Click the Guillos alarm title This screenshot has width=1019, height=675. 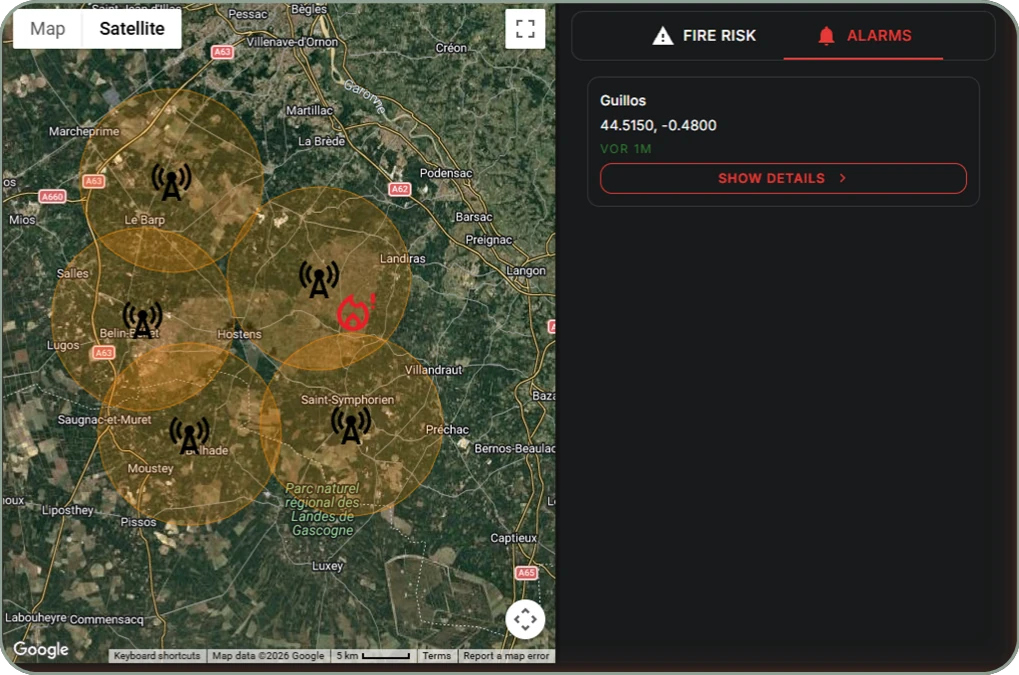coord(623,100)
